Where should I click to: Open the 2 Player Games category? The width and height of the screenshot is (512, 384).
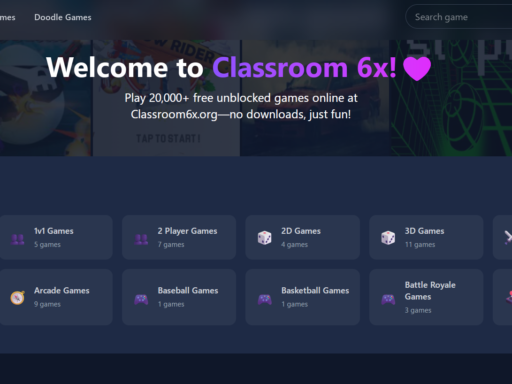pos(179,237)
